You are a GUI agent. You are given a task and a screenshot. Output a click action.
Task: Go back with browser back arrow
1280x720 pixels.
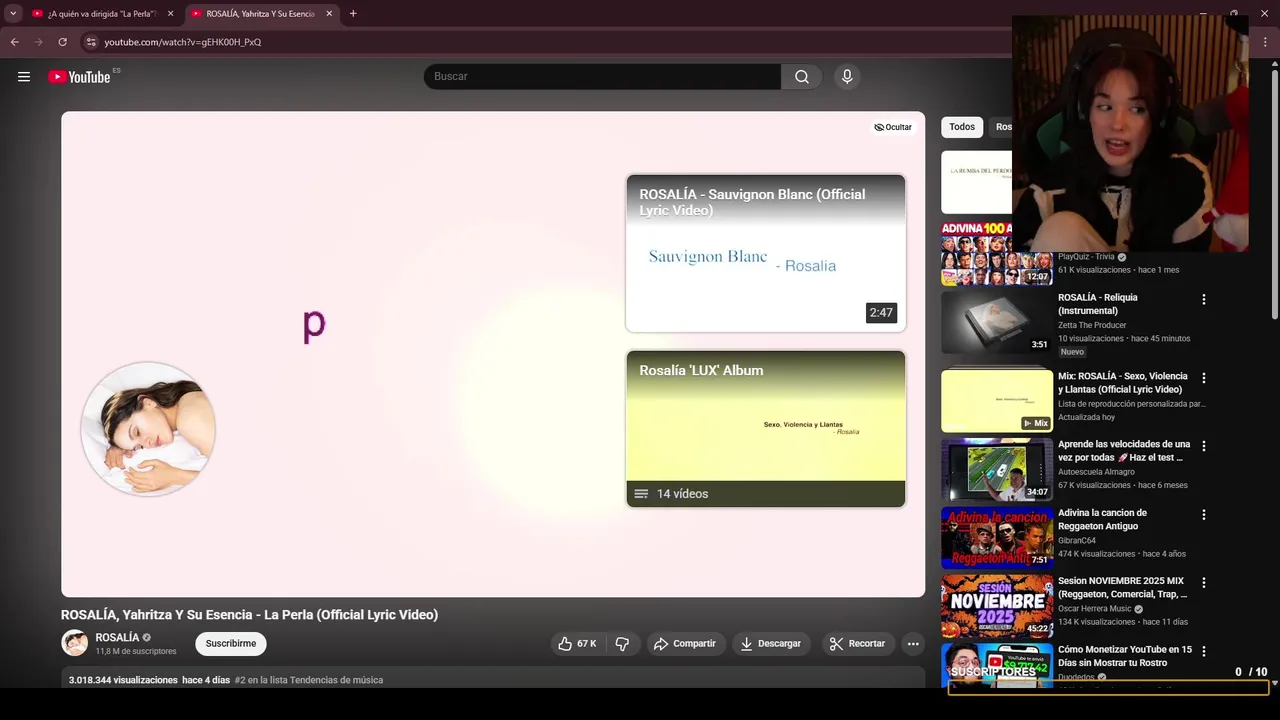click(x=14, y=42)
